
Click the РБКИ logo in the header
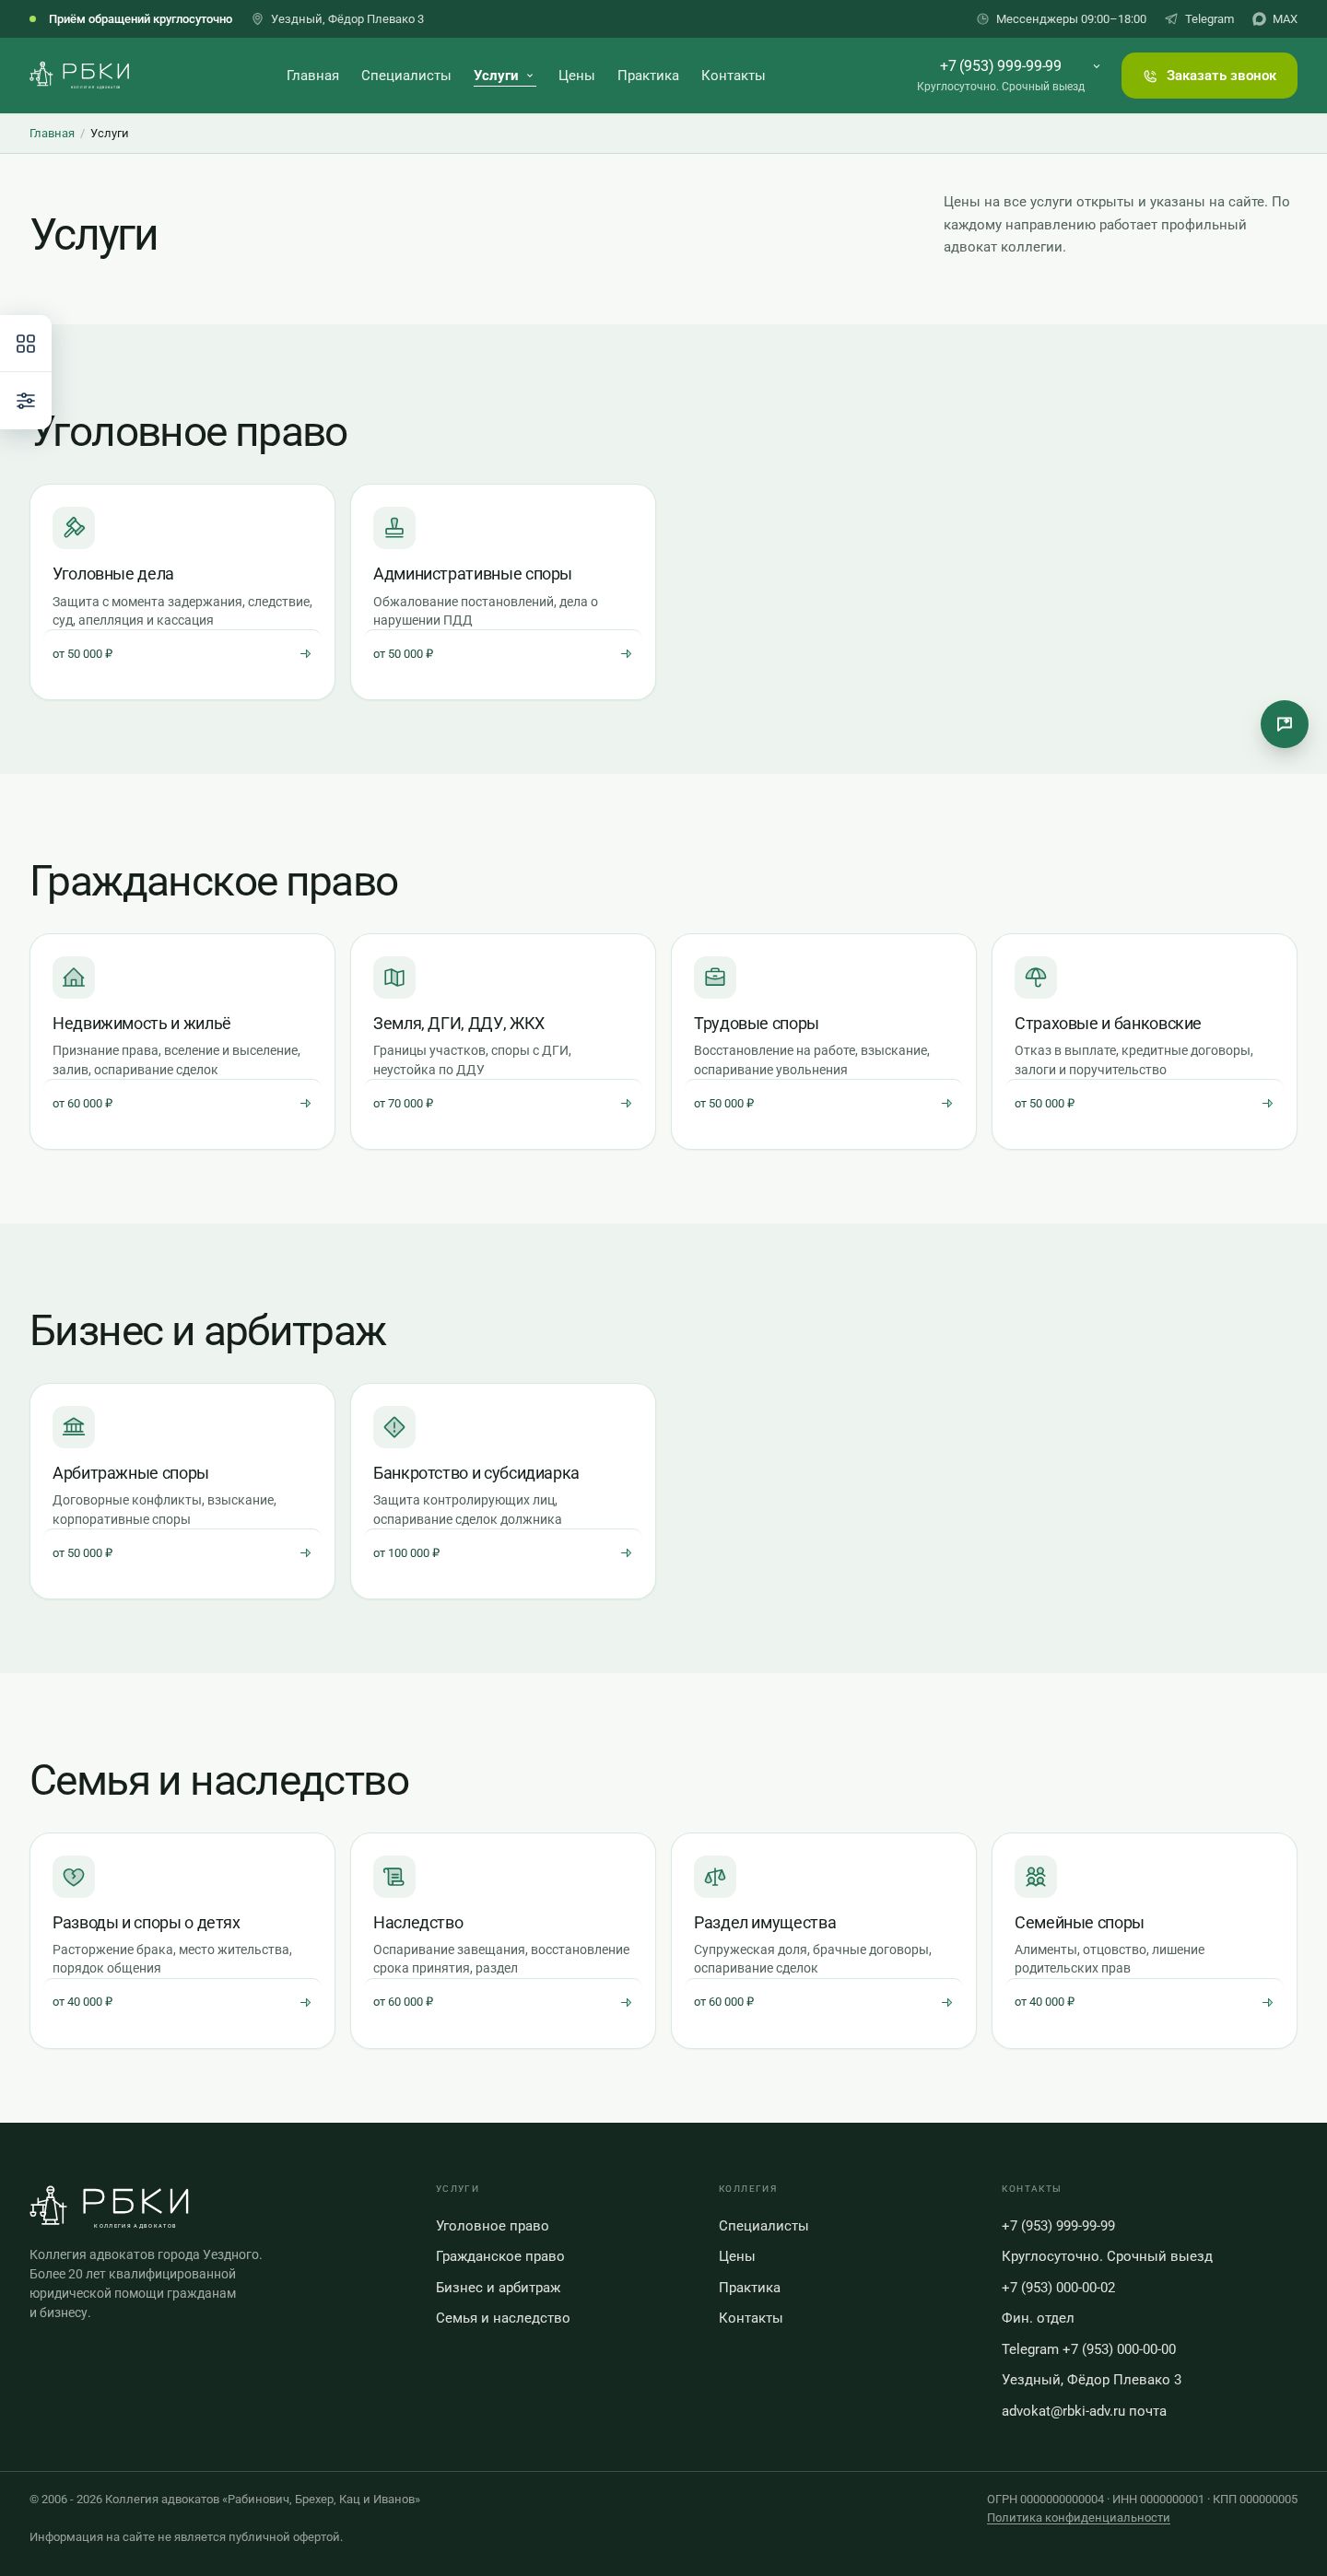coord(80,75)
